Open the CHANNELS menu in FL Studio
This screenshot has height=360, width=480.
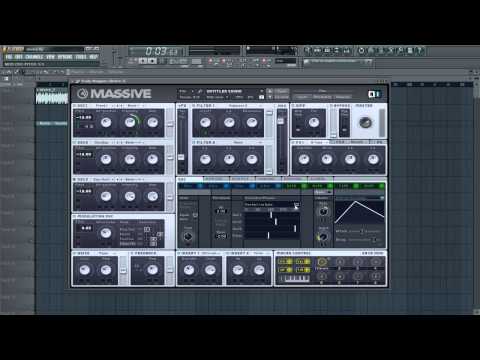(x=34, y=57)
